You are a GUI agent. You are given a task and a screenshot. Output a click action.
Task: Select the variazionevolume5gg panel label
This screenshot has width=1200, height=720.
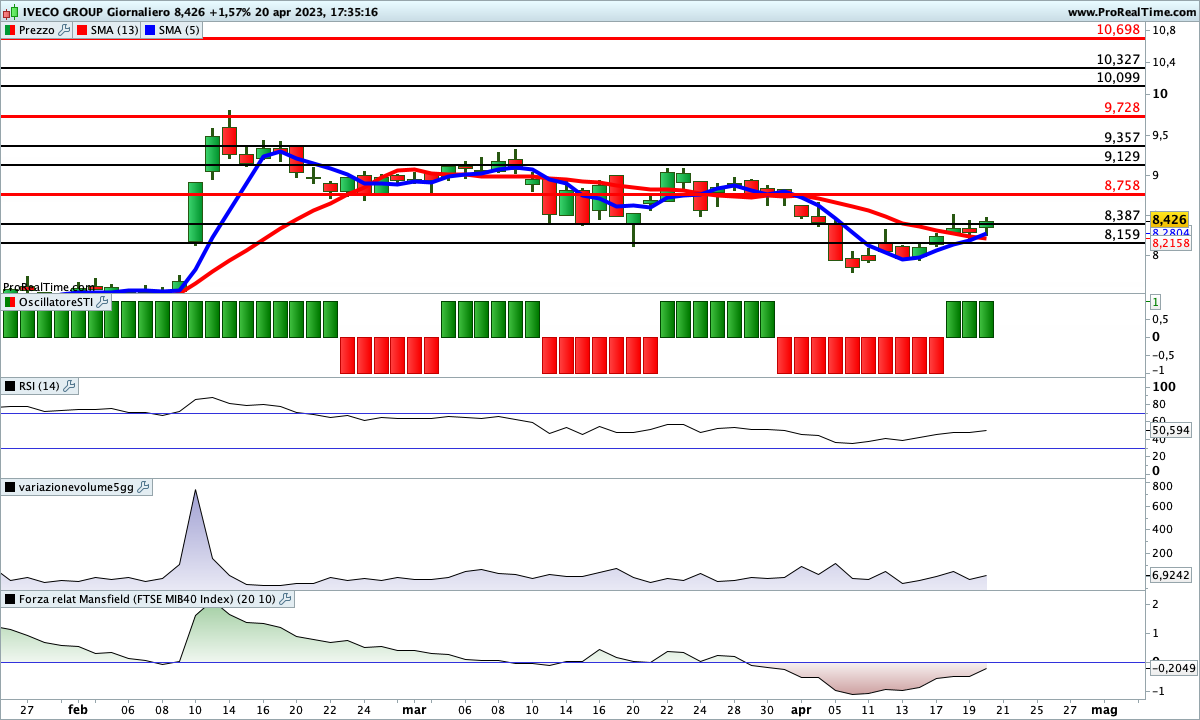tap(76, 487)
